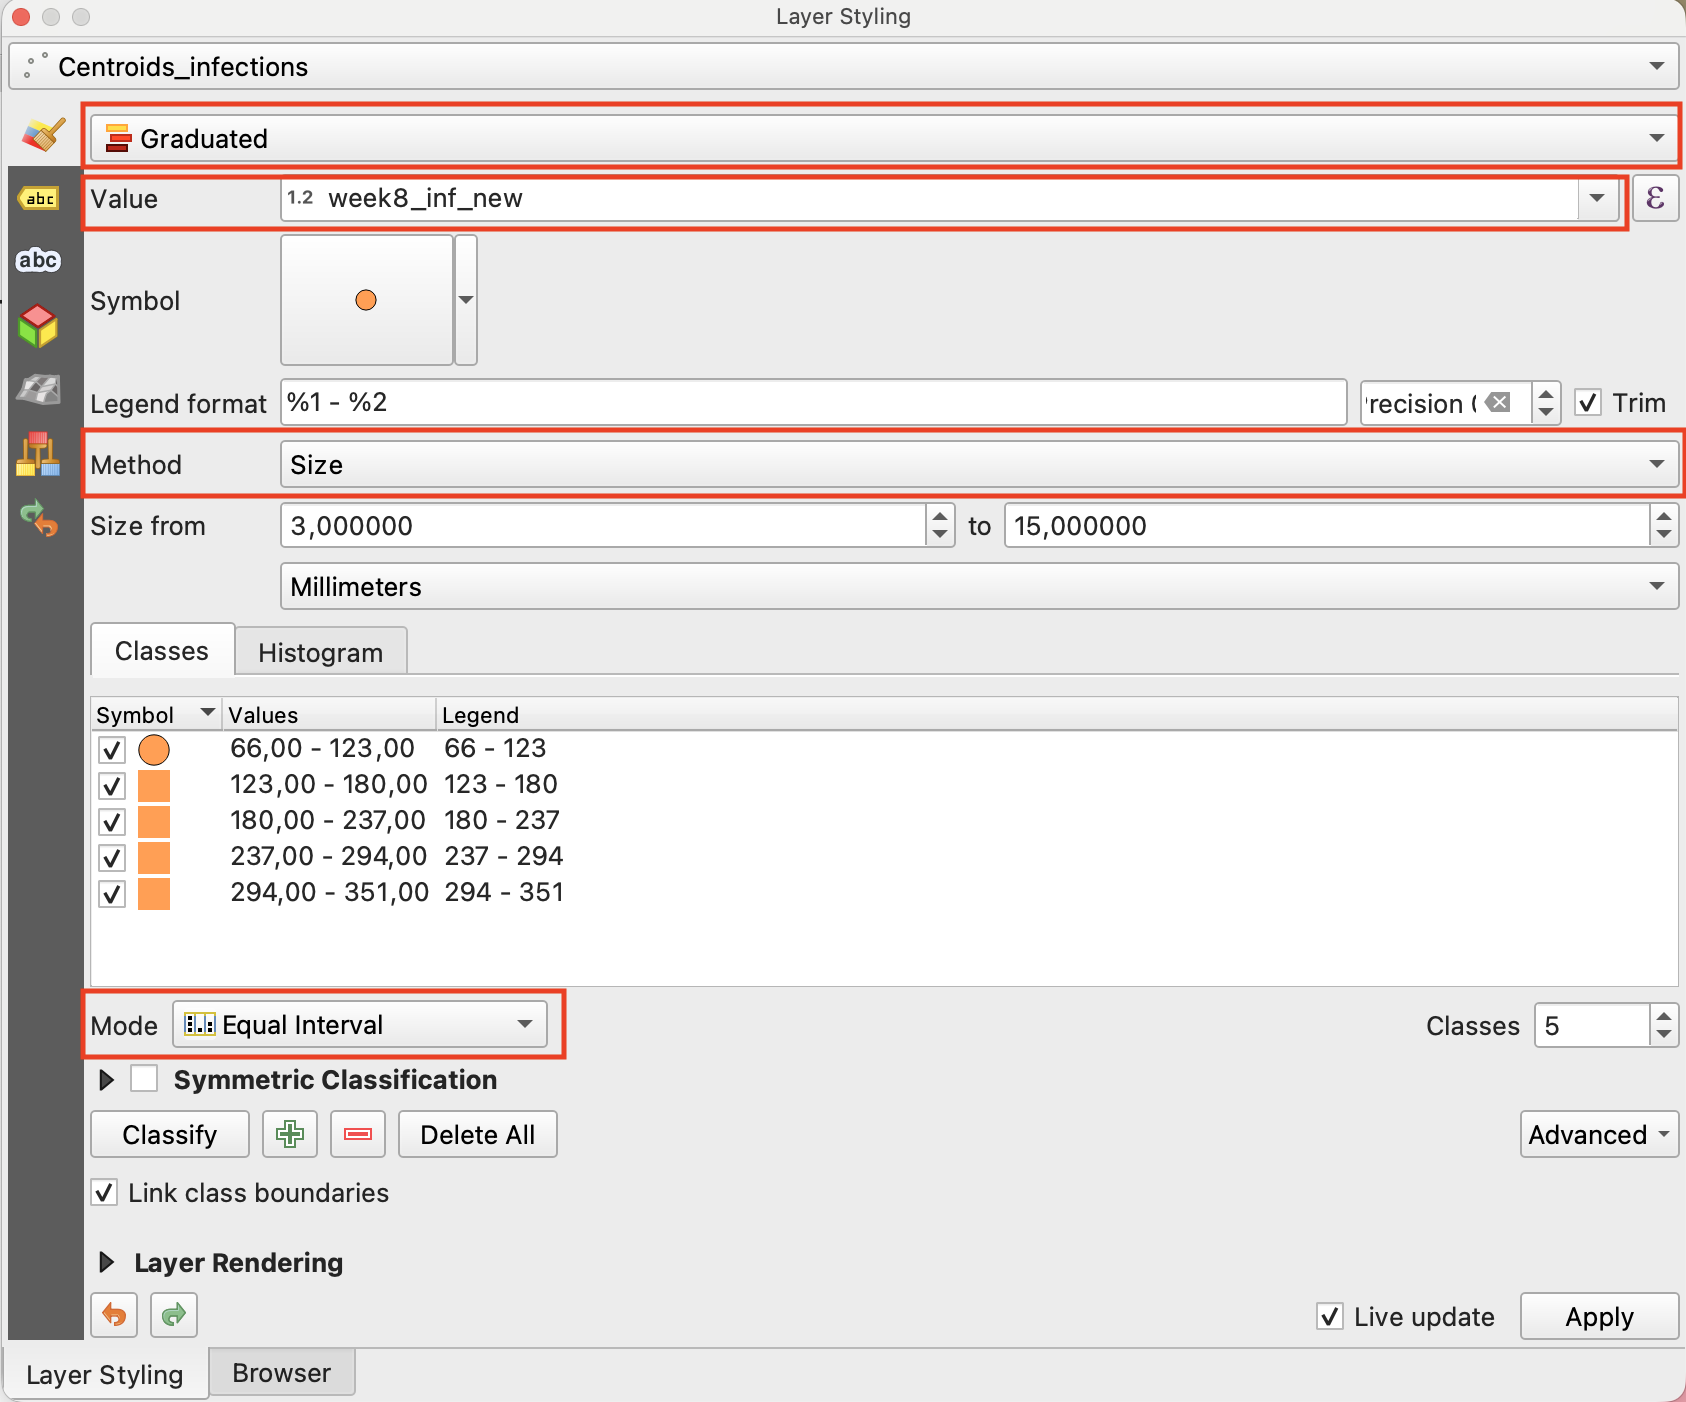Remove selected class with red minus

pyautogui.click(x=358, y=1134)
